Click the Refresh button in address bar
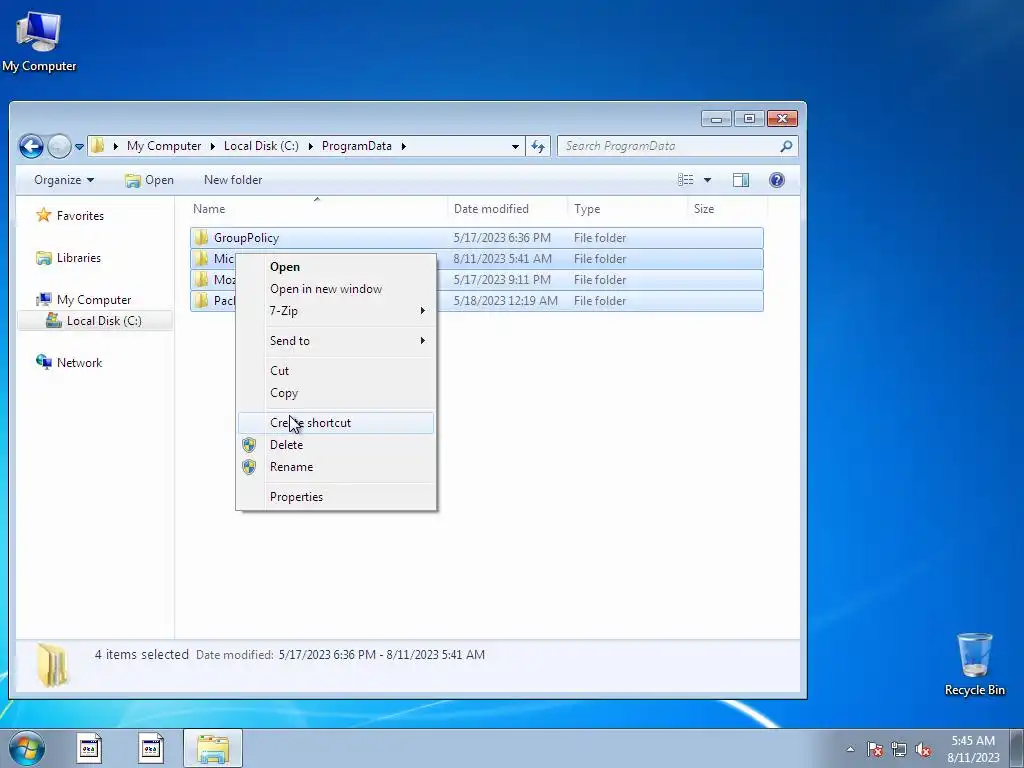 coord(537,146)
